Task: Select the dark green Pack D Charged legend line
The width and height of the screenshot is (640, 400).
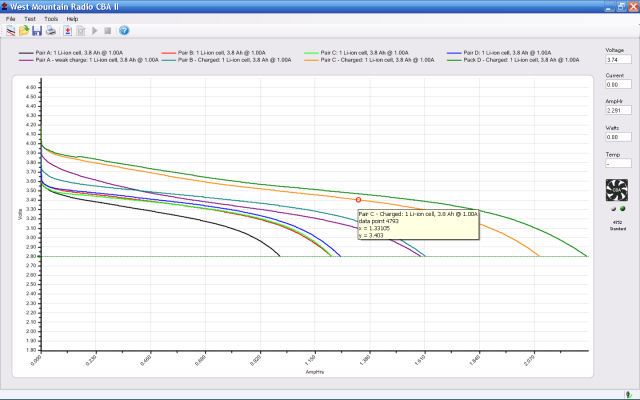Action: coord(454,60)
